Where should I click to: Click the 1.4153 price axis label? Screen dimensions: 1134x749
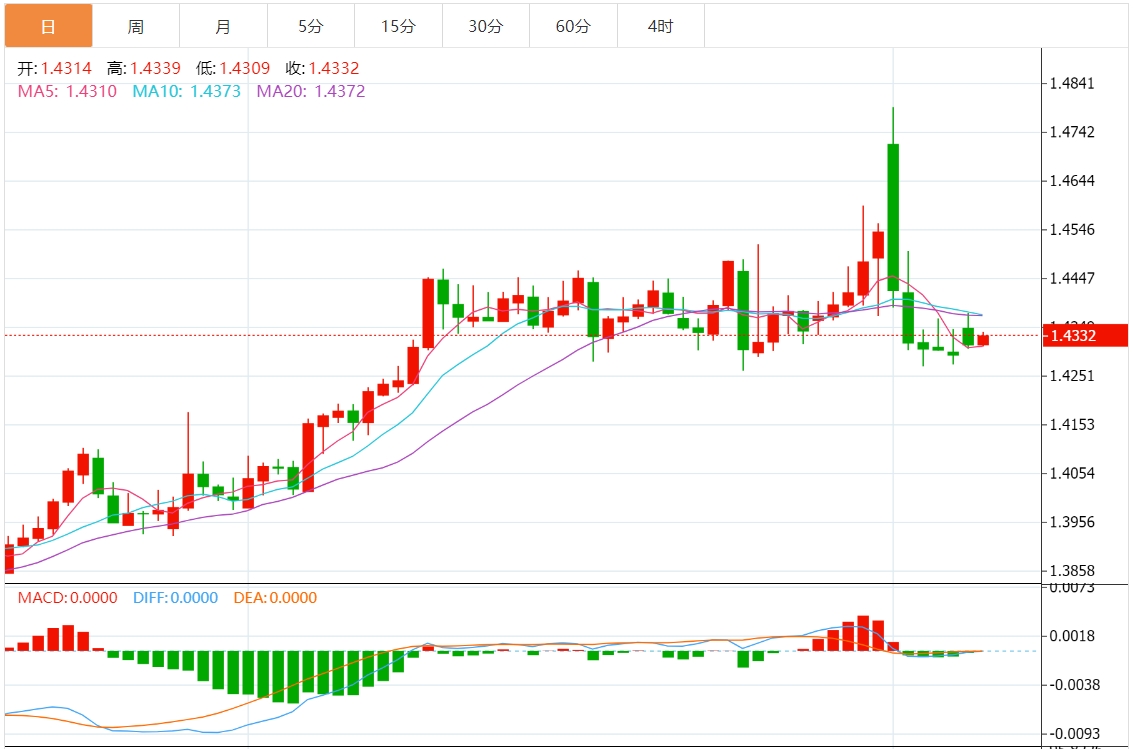point(1073,424)
